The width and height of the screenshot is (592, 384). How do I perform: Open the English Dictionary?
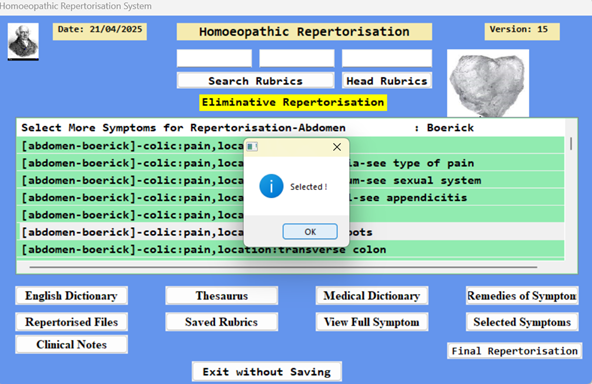tap(71, 296)
